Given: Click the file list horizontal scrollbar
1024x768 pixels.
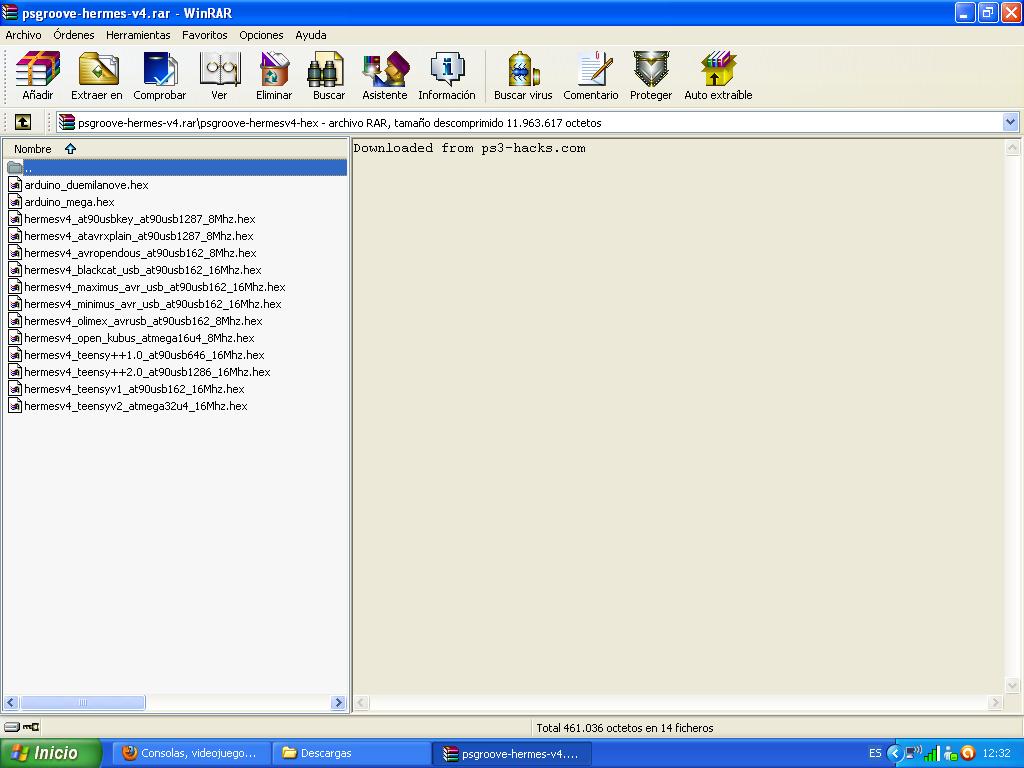Looking at the screenshot, I should [83, 703].
